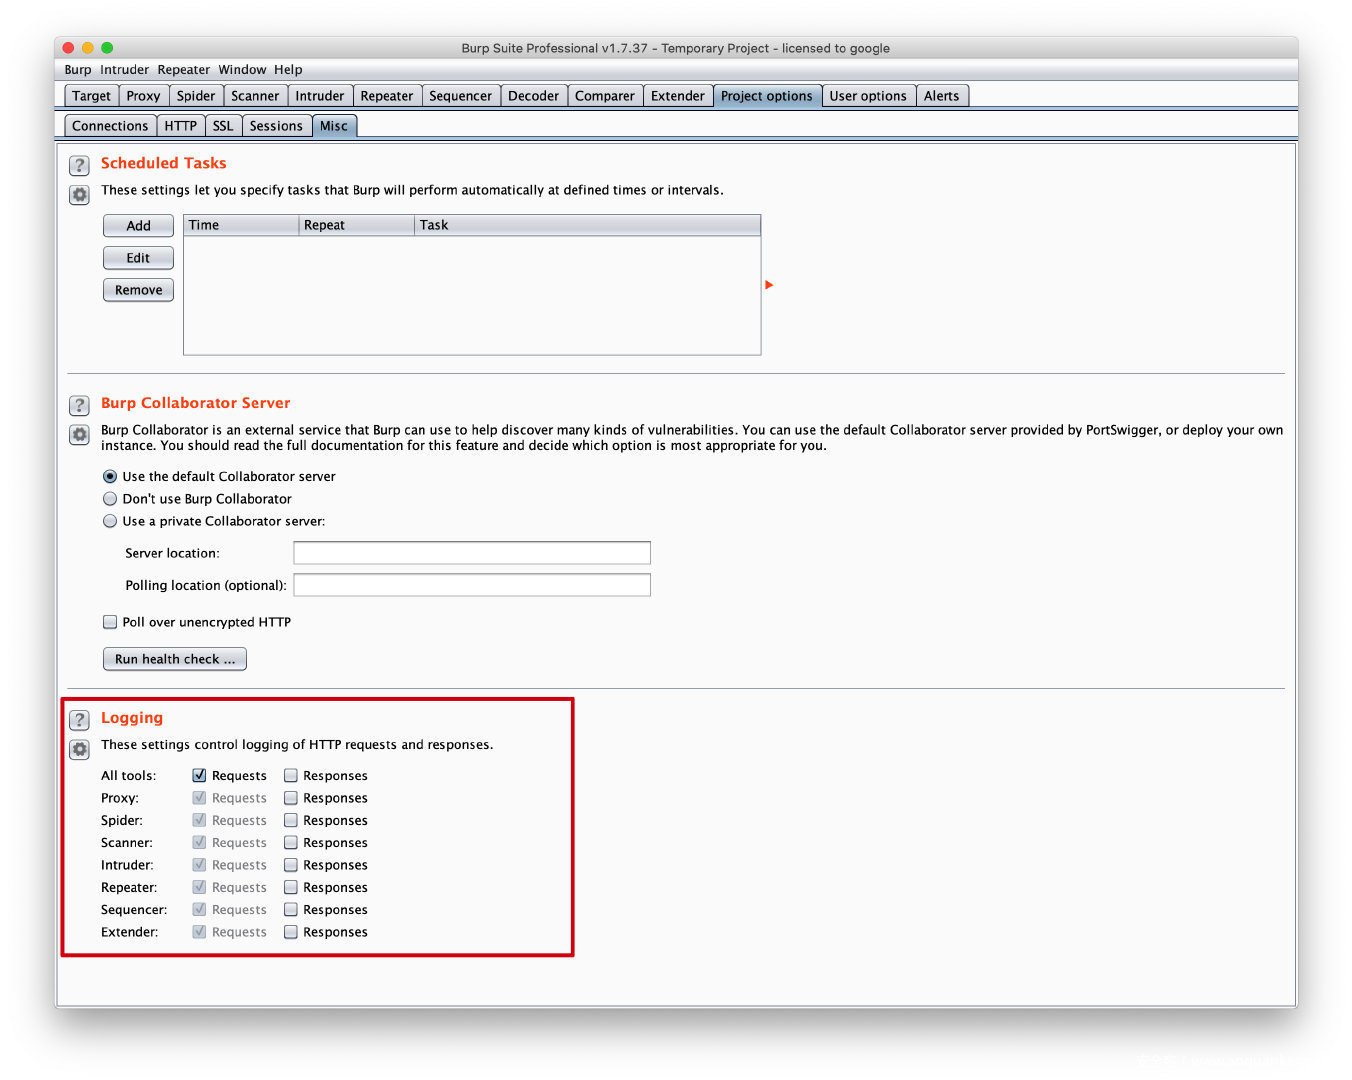
Task: Enable All tools Responses logging
Action: pos(291,776)
